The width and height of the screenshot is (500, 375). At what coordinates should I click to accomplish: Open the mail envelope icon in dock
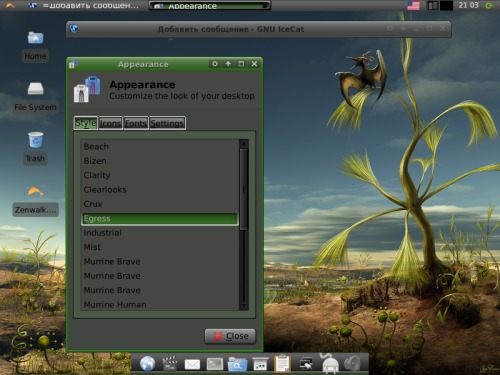click(192, 364)
